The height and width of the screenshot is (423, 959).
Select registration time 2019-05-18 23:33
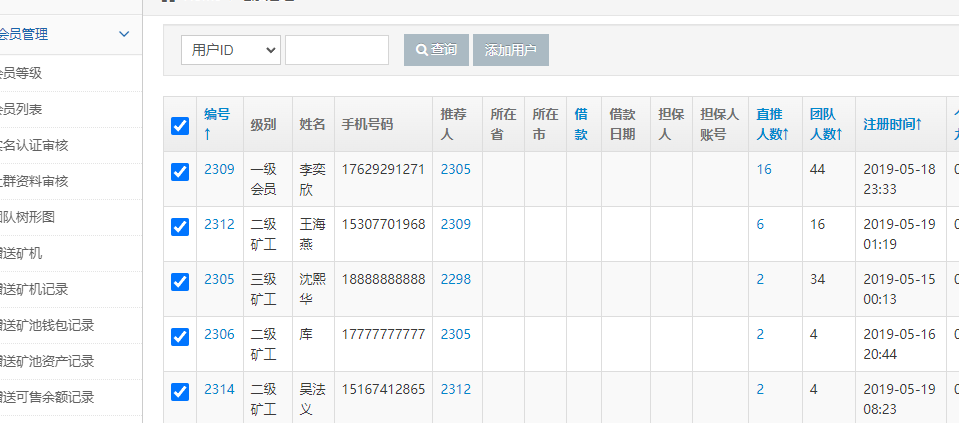pos(900,179)
